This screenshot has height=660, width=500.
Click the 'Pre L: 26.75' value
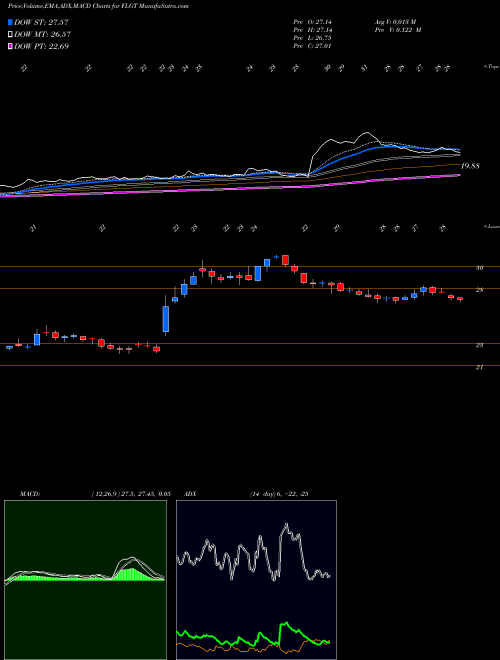pyautogui.click(x=312, y=38)
